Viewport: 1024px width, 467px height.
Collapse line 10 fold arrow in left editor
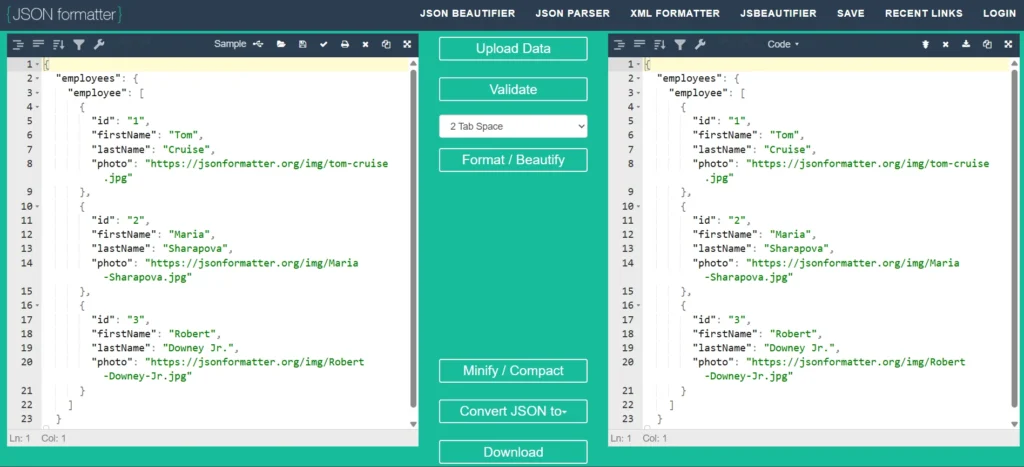coord(37,206)
